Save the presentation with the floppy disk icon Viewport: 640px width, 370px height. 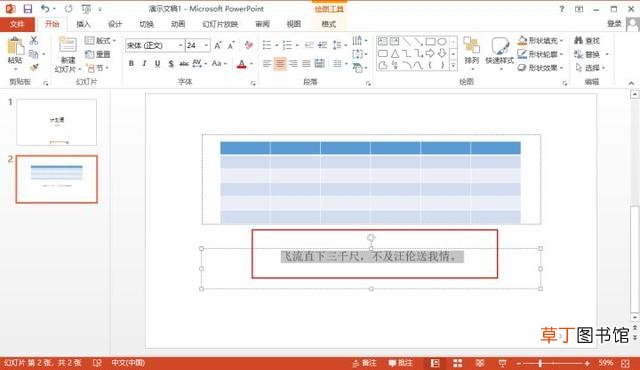click(28, 9)
